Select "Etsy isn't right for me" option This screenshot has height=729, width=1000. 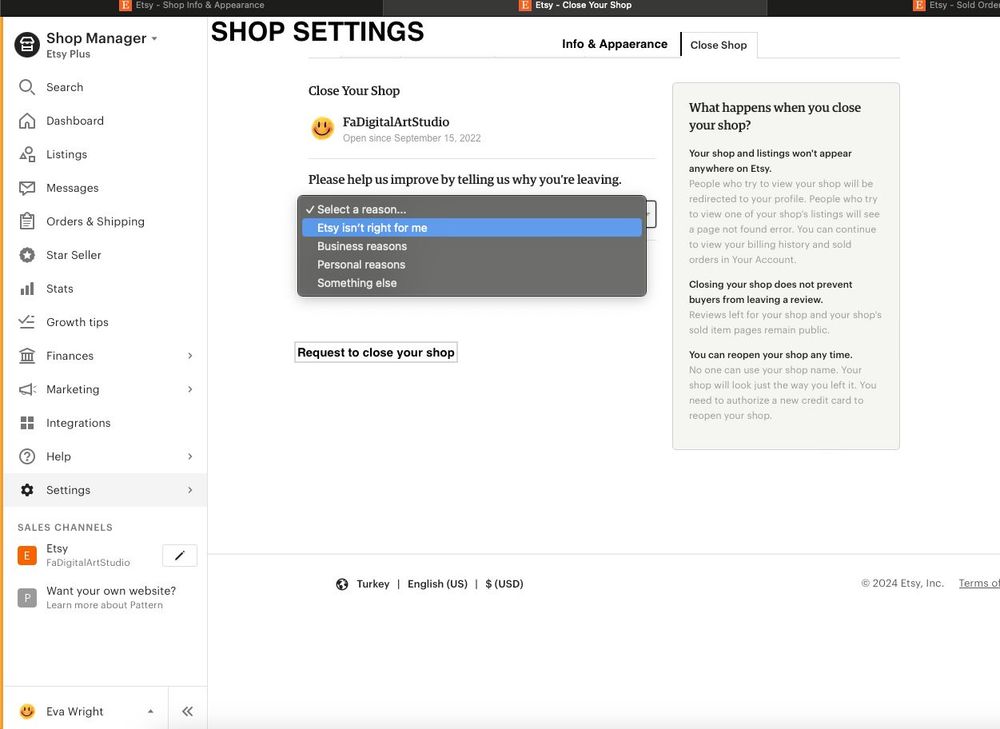[372, 228]
